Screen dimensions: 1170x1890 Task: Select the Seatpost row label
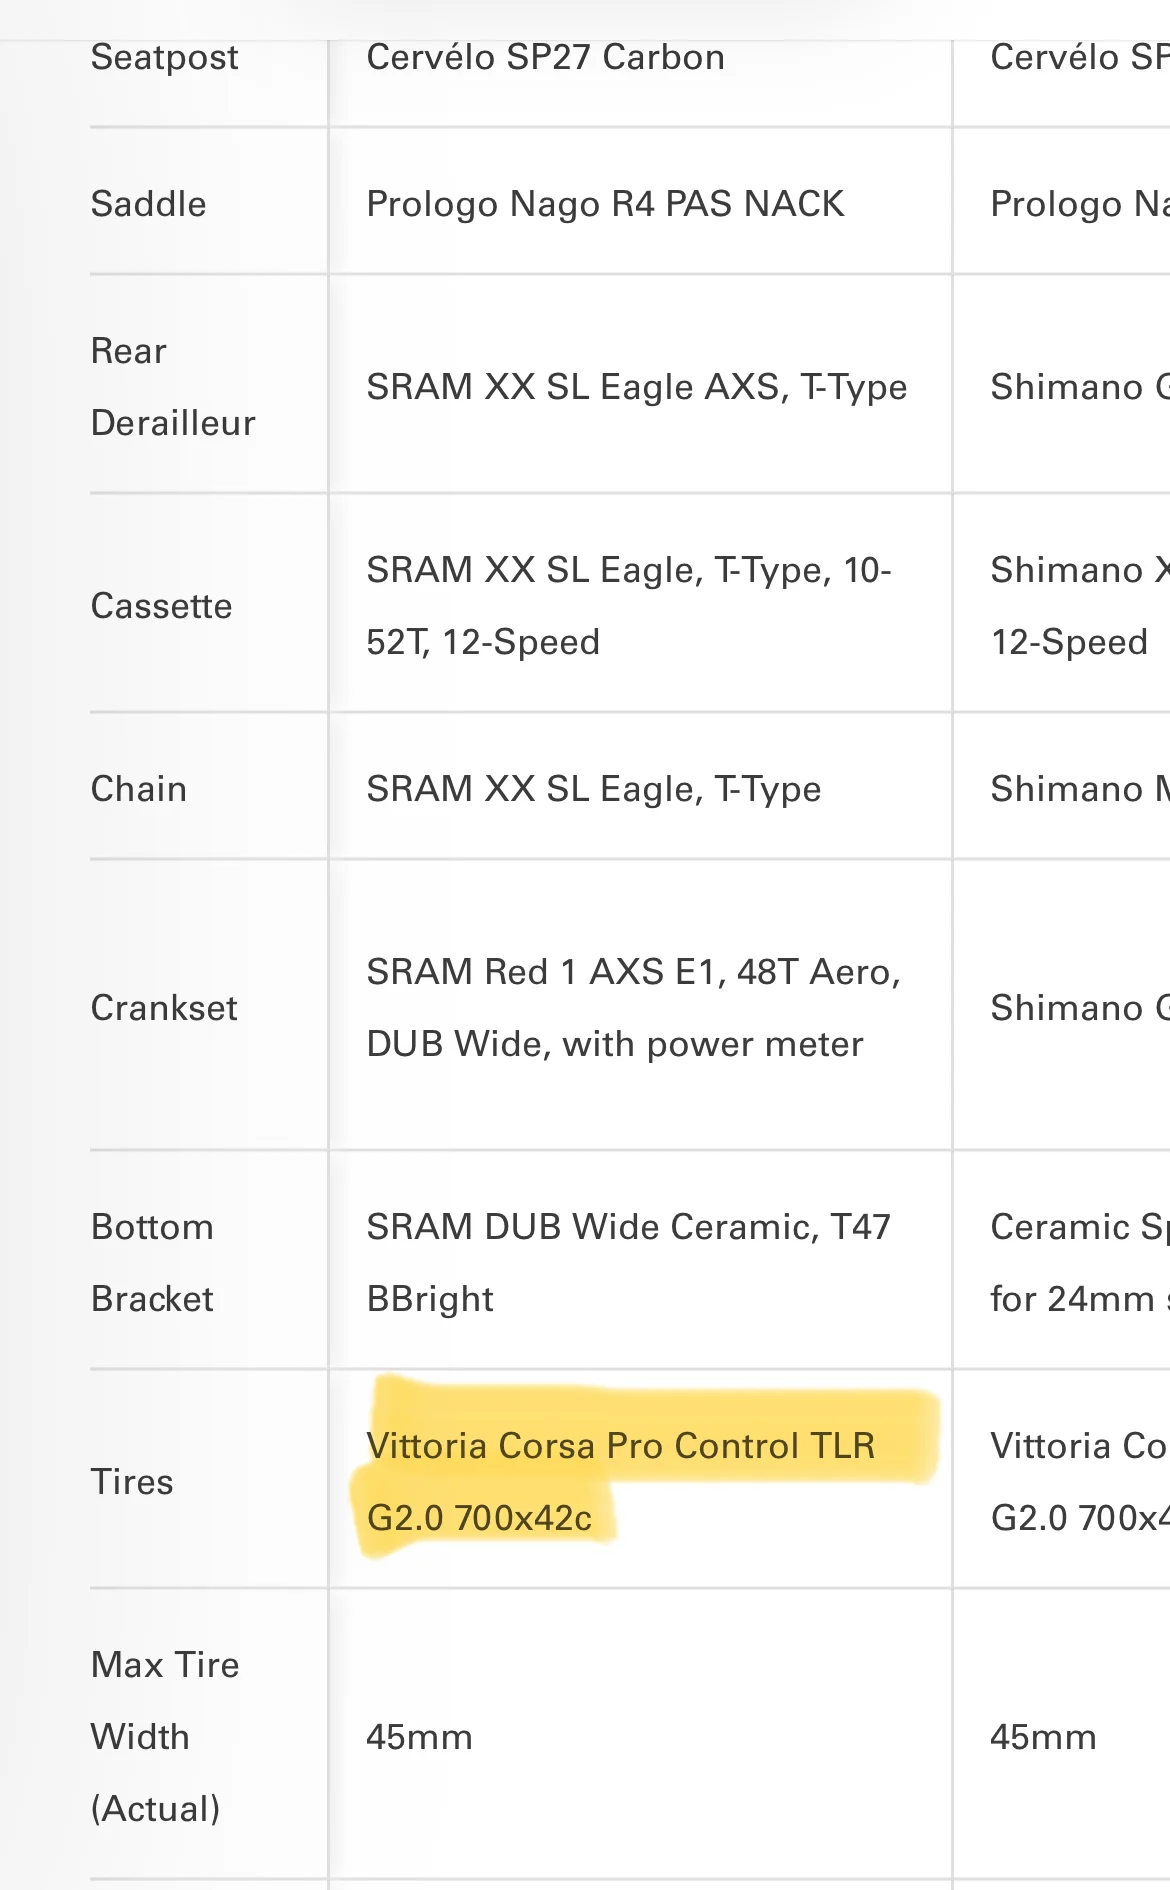(164, 58)
